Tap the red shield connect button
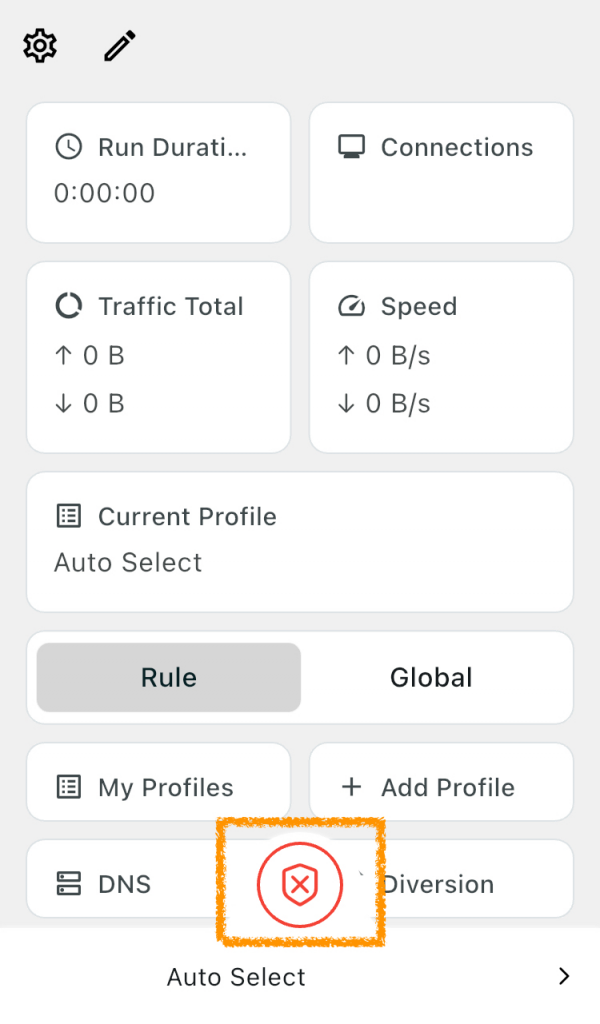The height and width of the screenshot is (1024, 600). click(300, 885)
